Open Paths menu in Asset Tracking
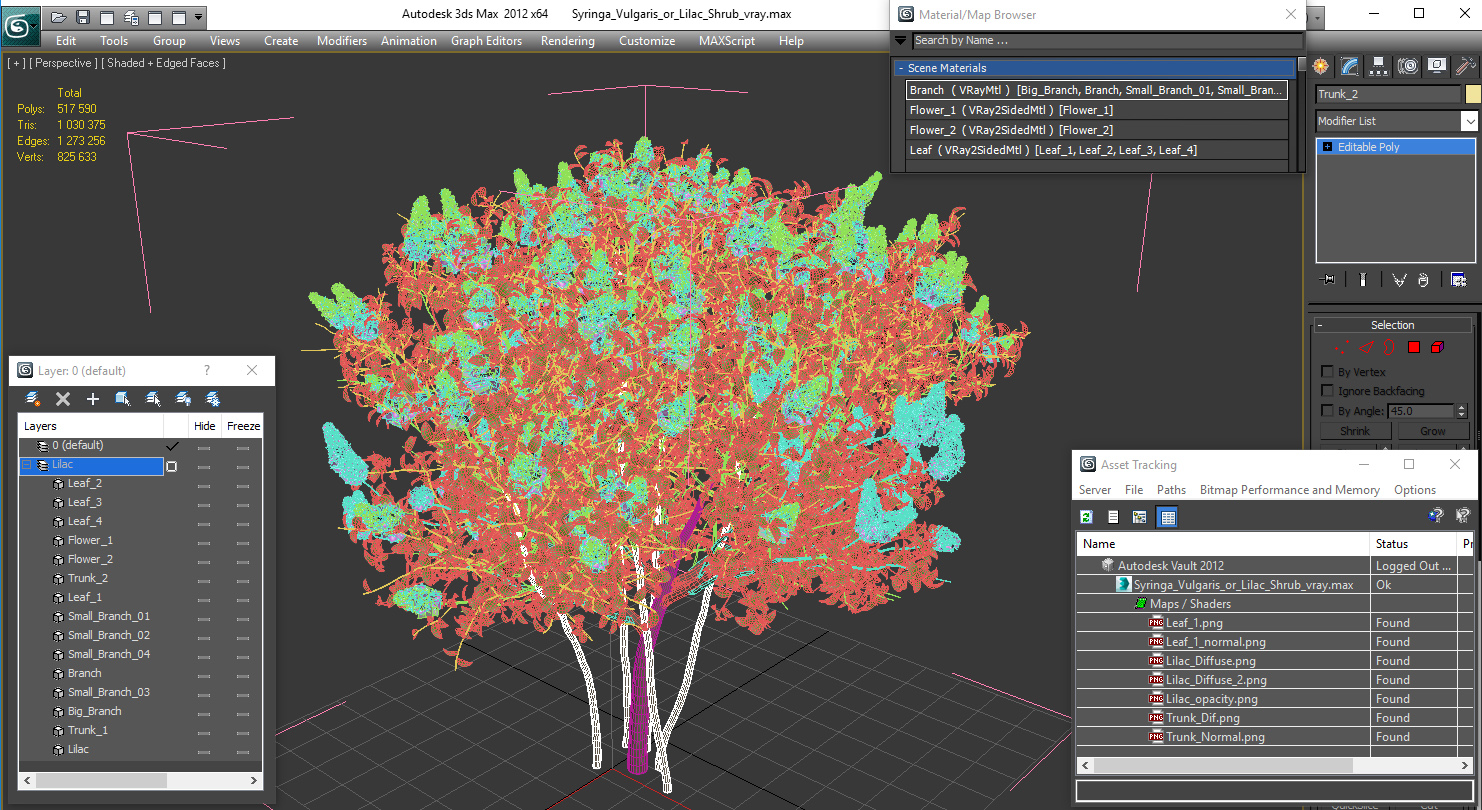The height and width of the screenshot is (810, 1482). [1171, 490]
